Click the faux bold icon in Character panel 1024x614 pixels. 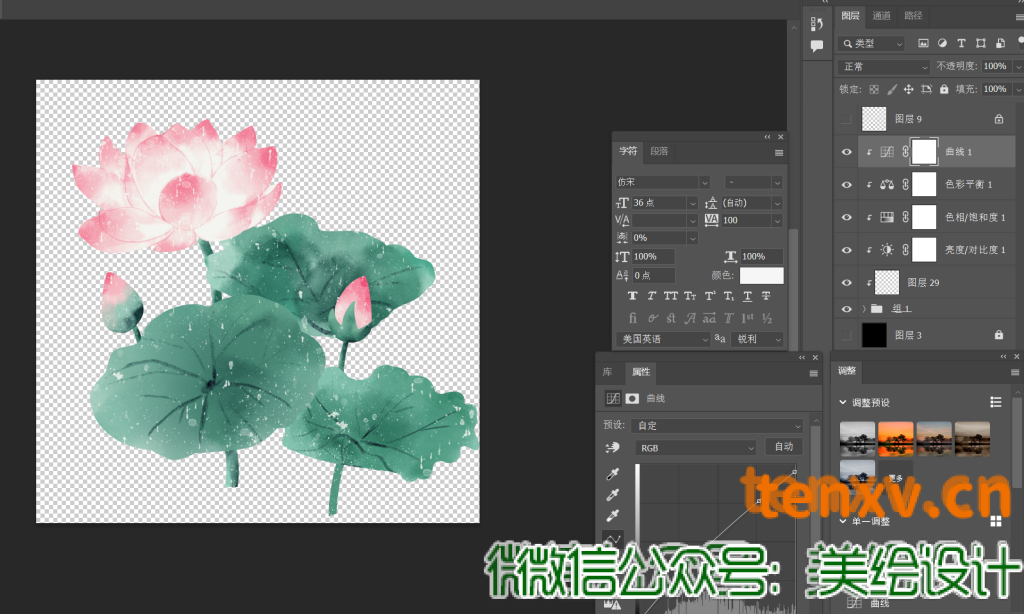pyautogui.click(x=633, y=296)
